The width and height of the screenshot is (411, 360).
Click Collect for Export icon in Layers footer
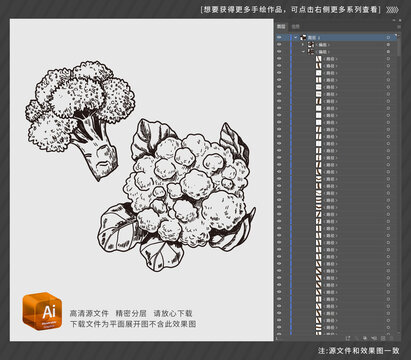coord(348,338)
